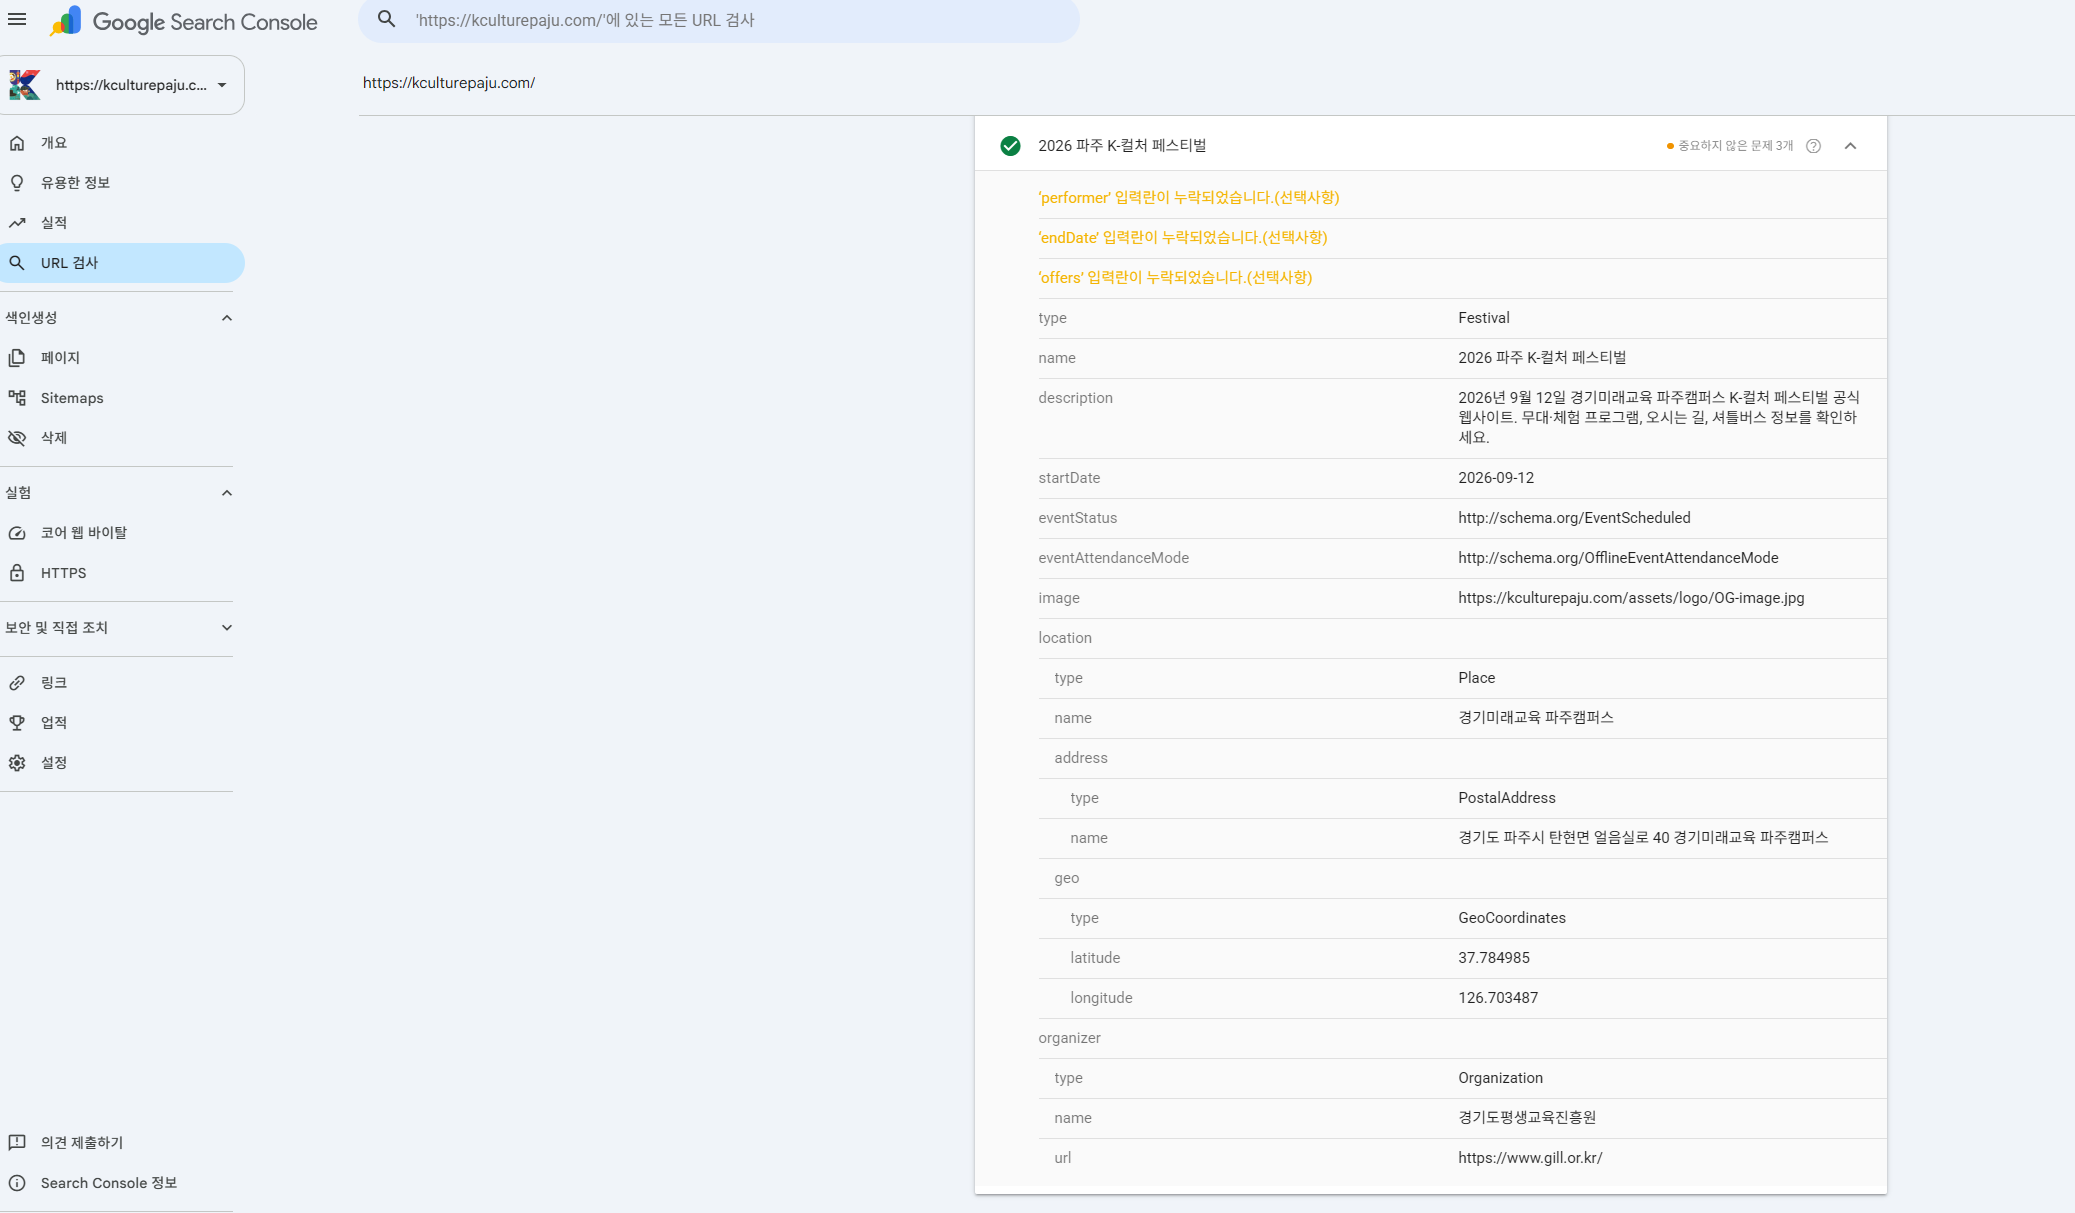Viewport: 2075px width, 1213px height.
Task: Open the HTTPS report
Action: (x=122, y=573)
